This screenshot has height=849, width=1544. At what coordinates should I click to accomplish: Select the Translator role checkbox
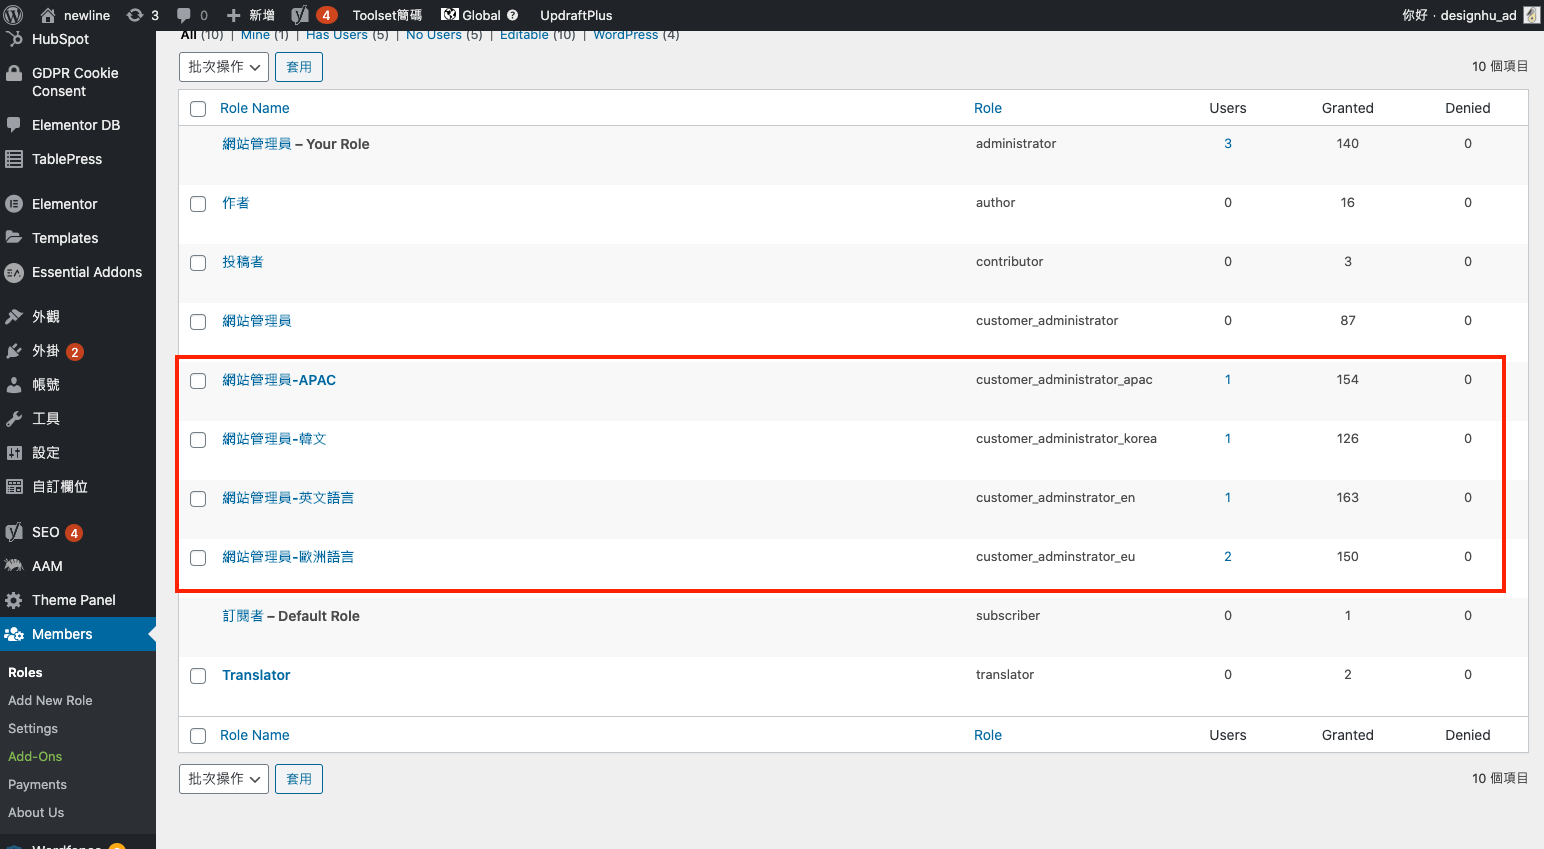198,676
